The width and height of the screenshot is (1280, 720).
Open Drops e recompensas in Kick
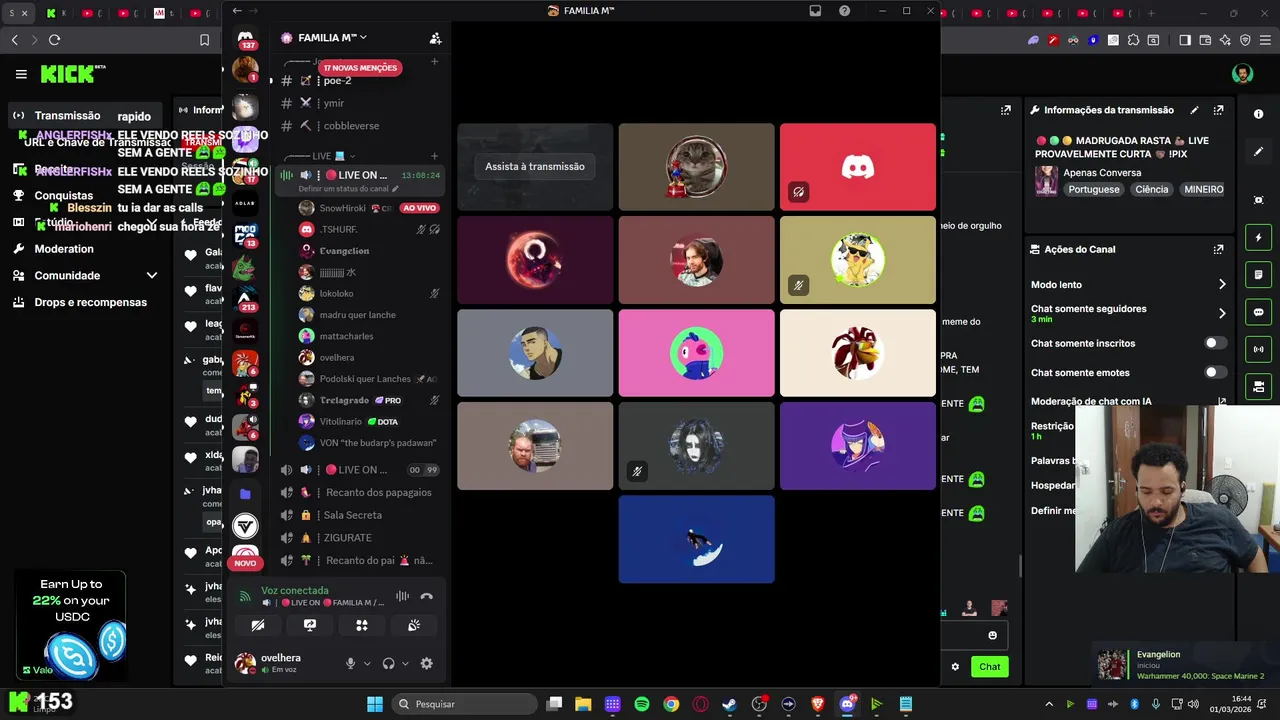coord(90,302)
